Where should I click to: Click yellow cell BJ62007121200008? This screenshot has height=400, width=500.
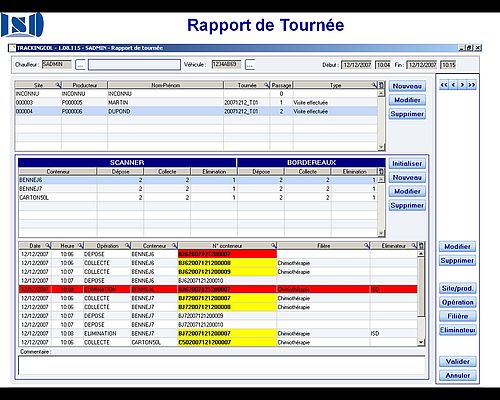(227, 263)
